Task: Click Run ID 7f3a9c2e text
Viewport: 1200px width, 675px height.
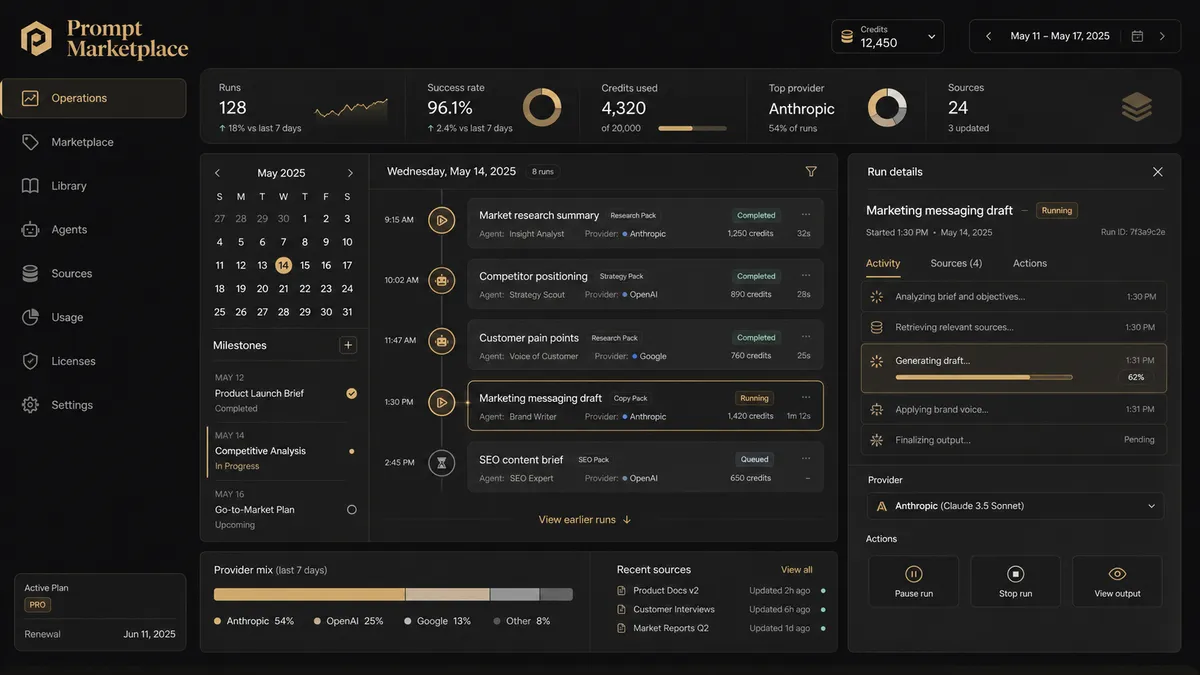Action: click(x=1133, y=232)
